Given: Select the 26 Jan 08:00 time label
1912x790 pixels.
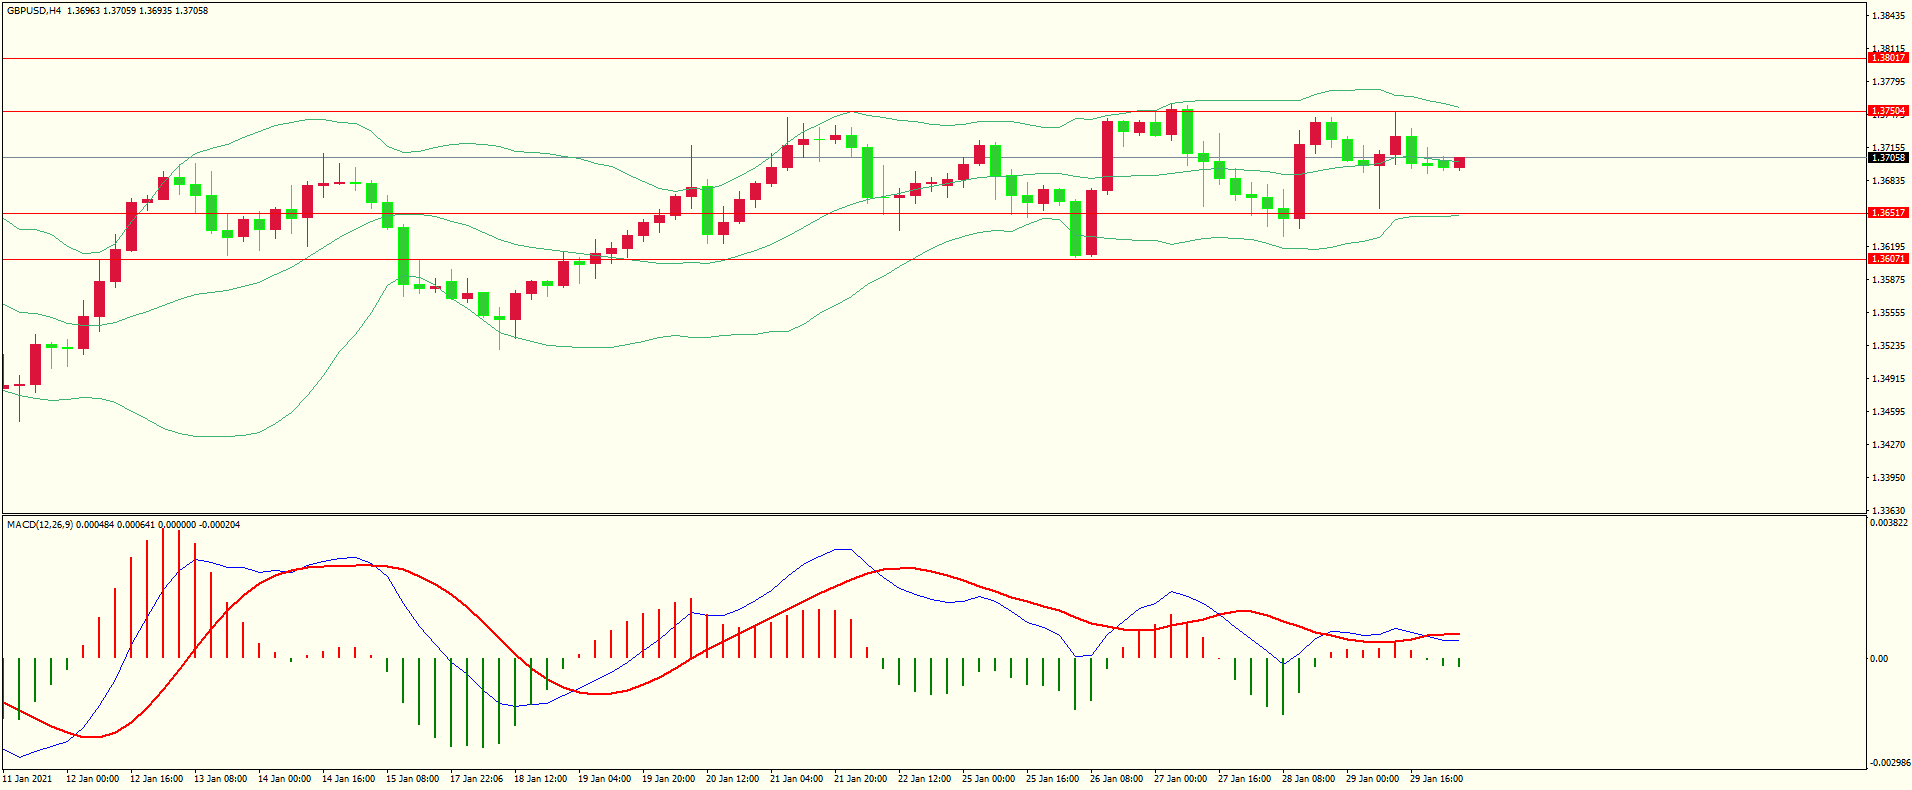Looking at the screenshot, I should [1116, 779].
